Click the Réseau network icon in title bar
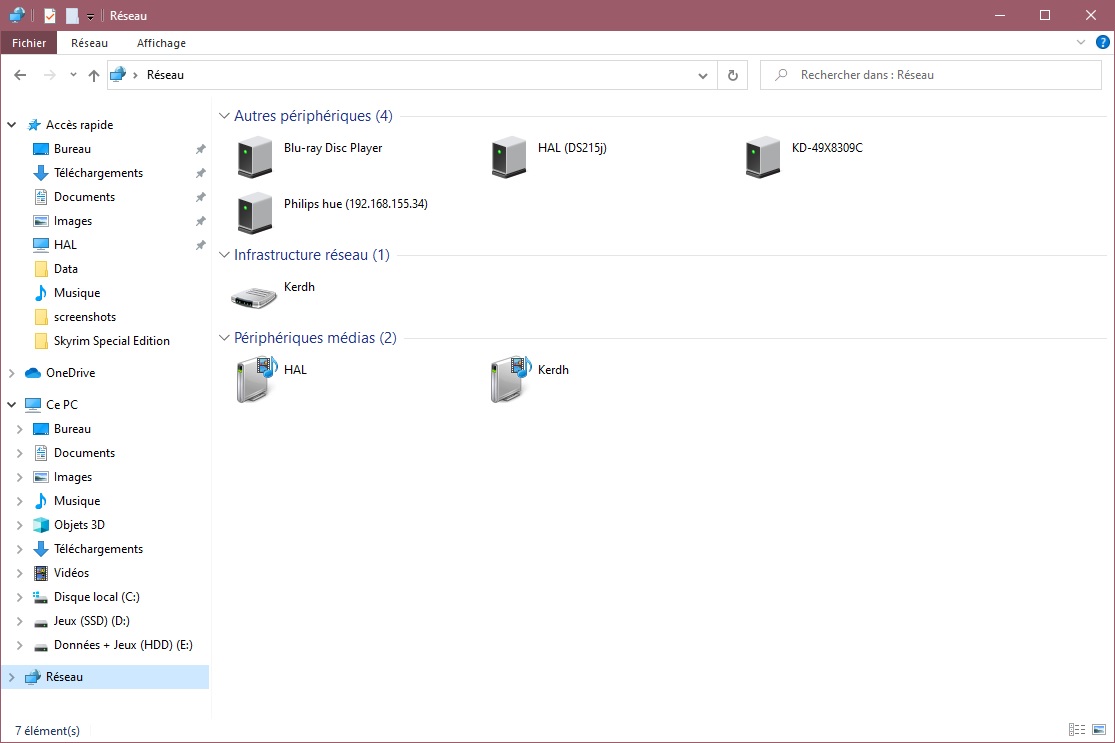This screenshot has width=1115, height=743. tap(17, 16)
